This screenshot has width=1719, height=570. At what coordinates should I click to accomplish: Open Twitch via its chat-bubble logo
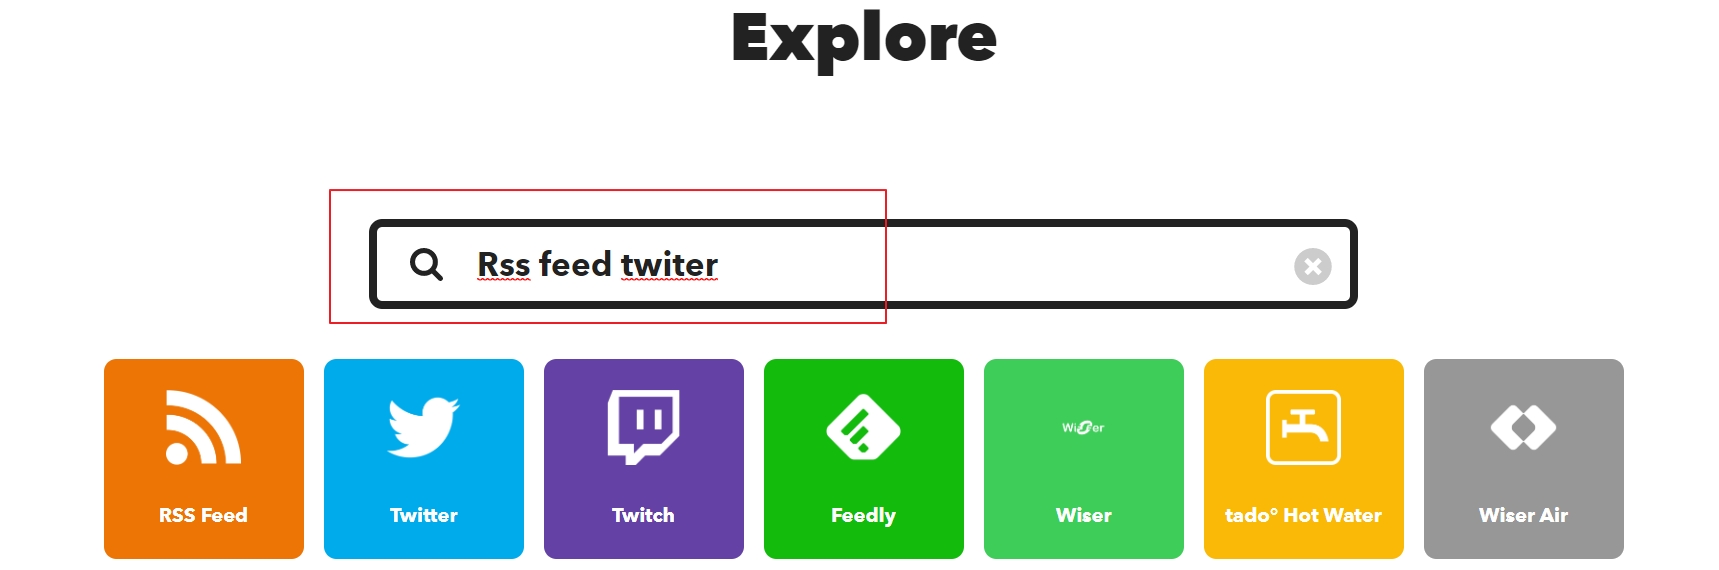point(644,427)
